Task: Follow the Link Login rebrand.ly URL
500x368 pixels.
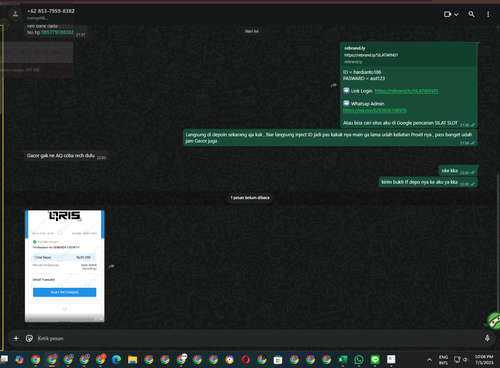Action: (x=406, y=91)
